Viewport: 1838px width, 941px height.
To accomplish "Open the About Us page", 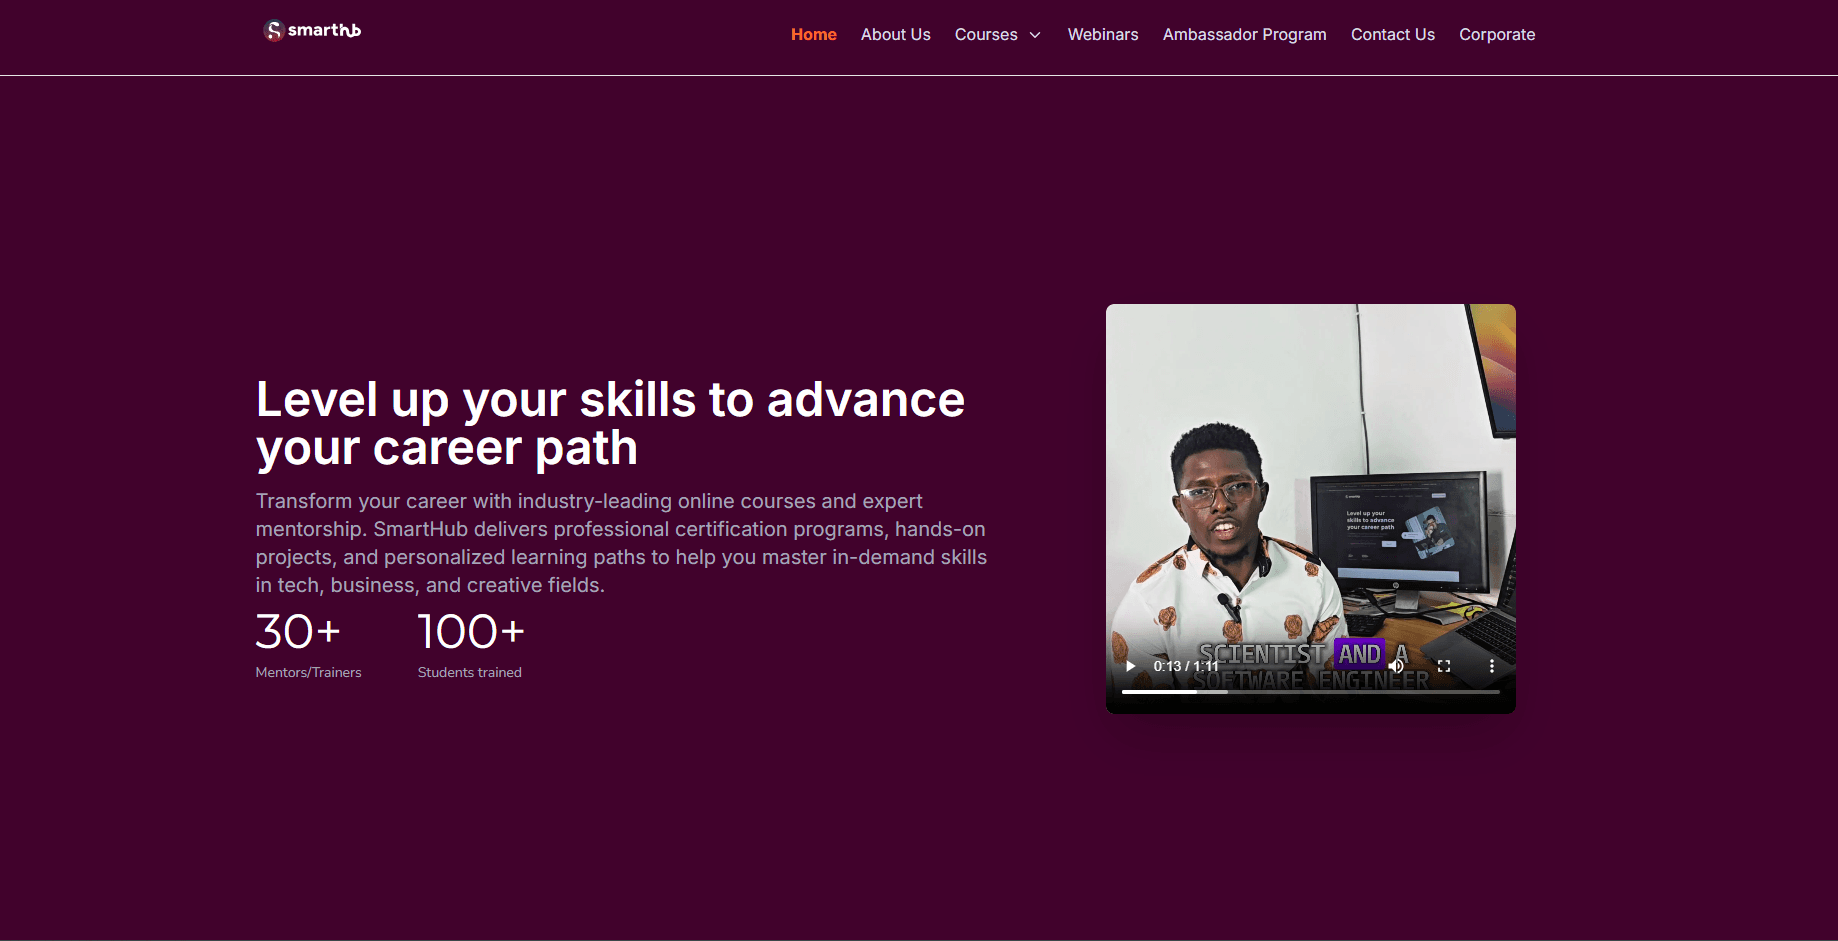I will coord(895,34).
